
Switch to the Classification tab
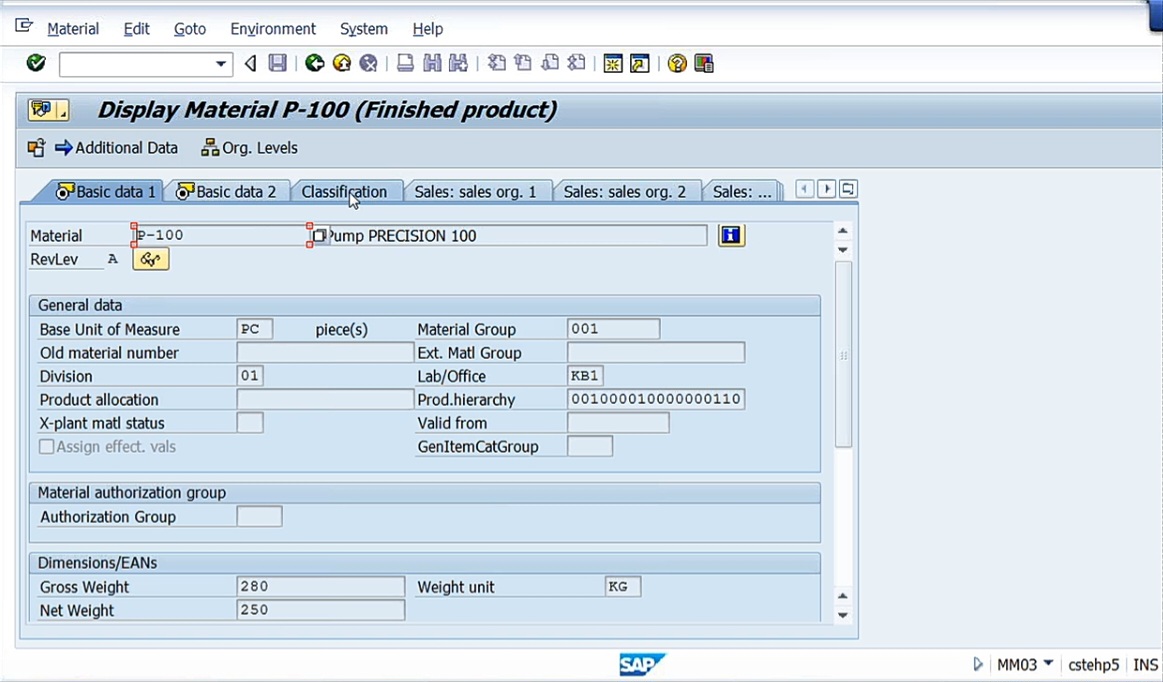[344, 191]
